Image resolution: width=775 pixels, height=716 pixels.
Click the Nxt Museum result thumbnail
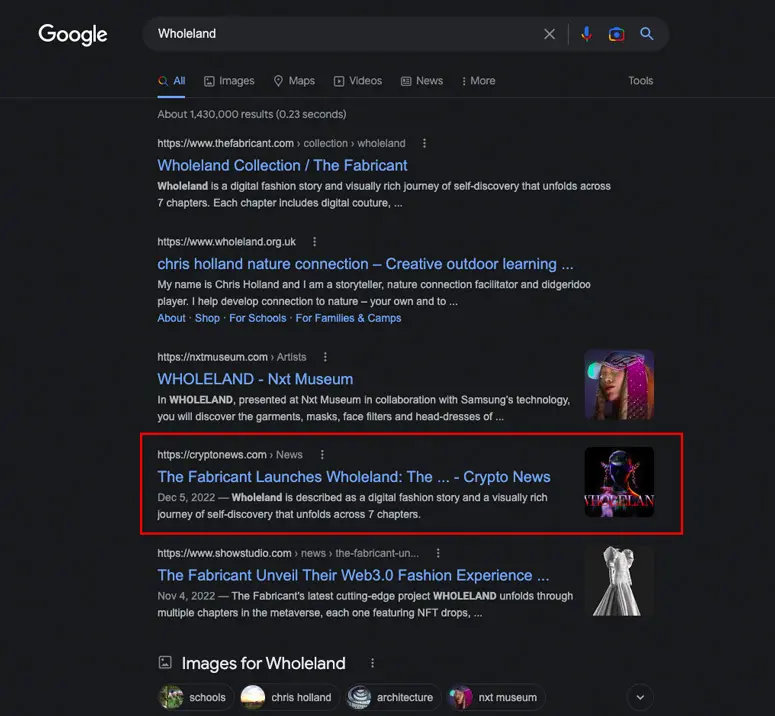(x=619, y=384)
